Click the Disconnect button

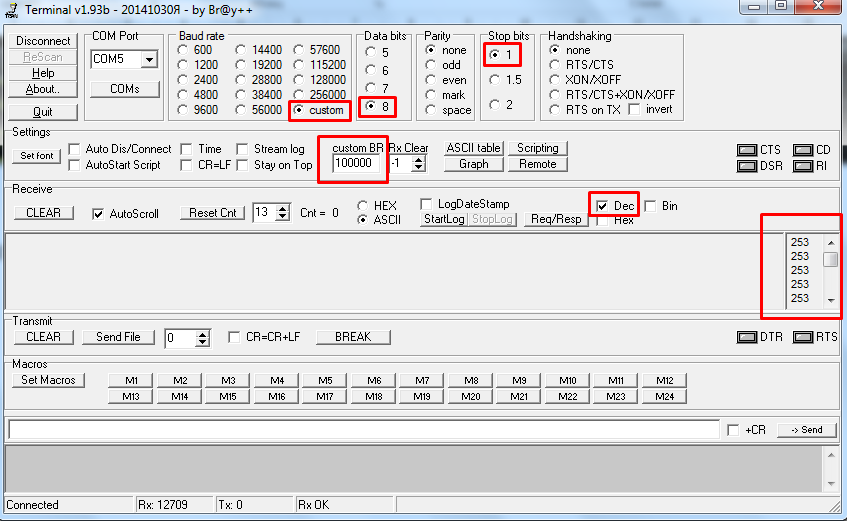tap(43, 41)
